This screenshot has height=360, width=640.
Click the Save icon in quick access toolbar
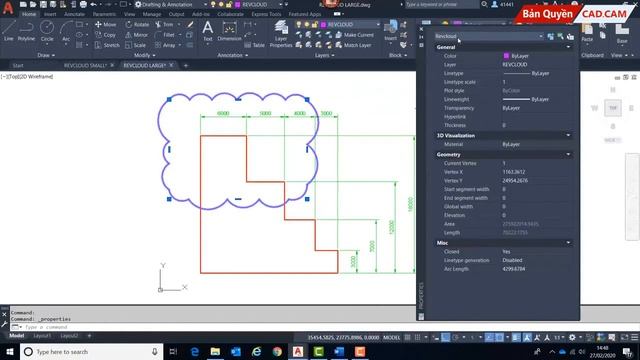(43, 4)
